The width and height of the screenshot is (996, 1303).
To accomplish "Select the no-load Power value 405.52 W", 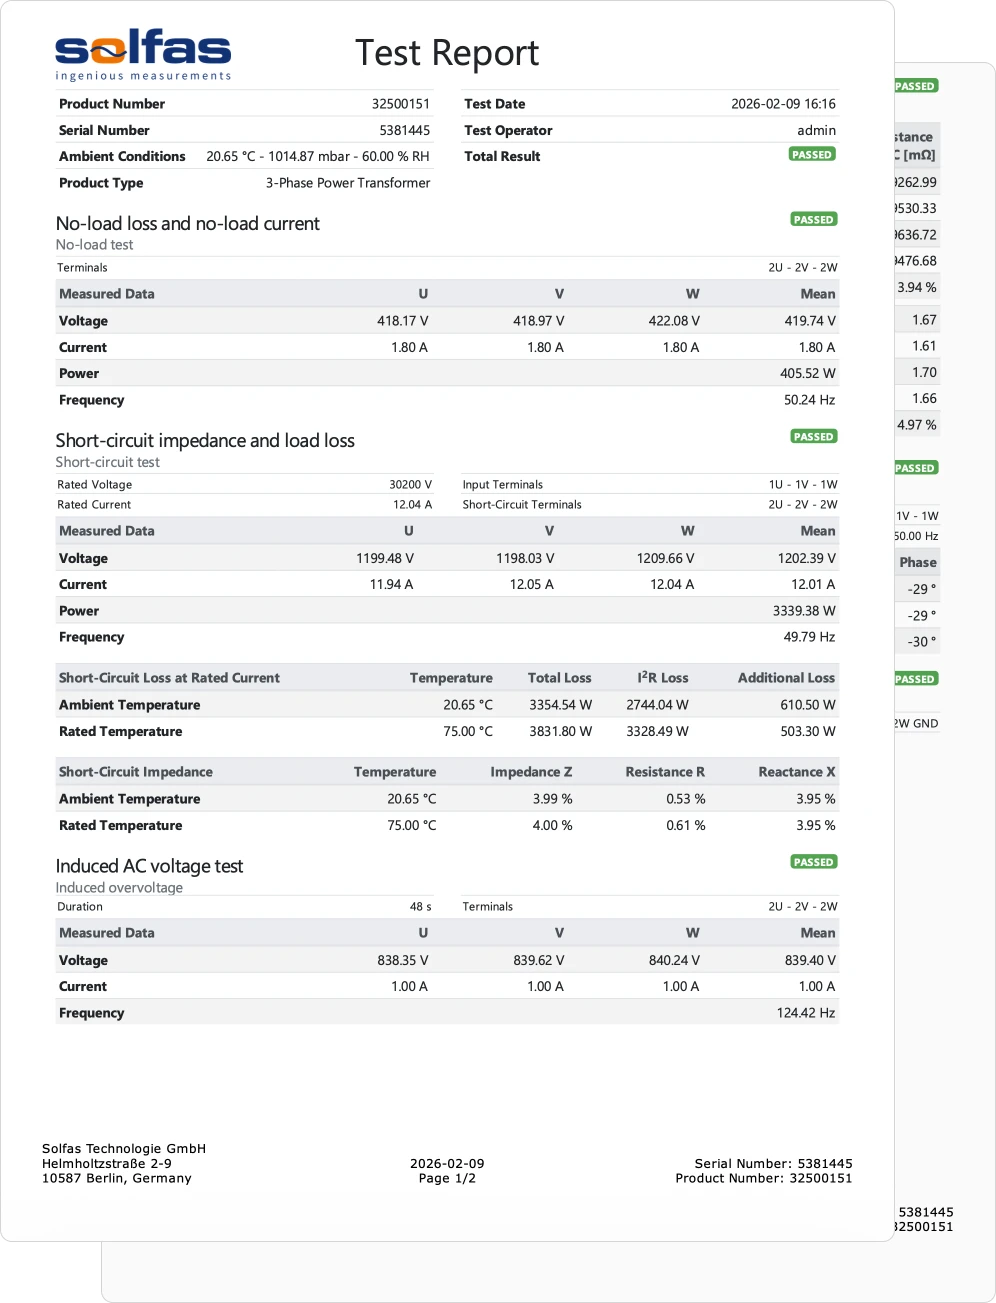I will tap(807, 374).
